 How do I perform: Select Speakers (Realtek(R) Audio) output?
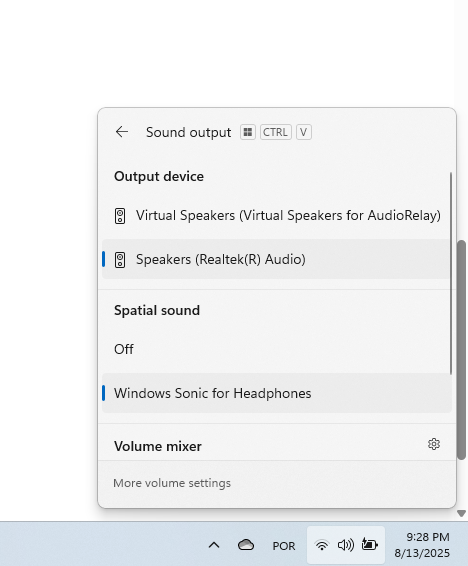[x=276, y=259]
